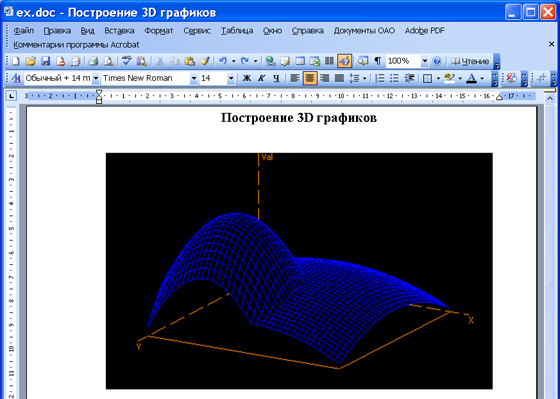Save the document with floppy icon
560x399 pixels.
46,61
